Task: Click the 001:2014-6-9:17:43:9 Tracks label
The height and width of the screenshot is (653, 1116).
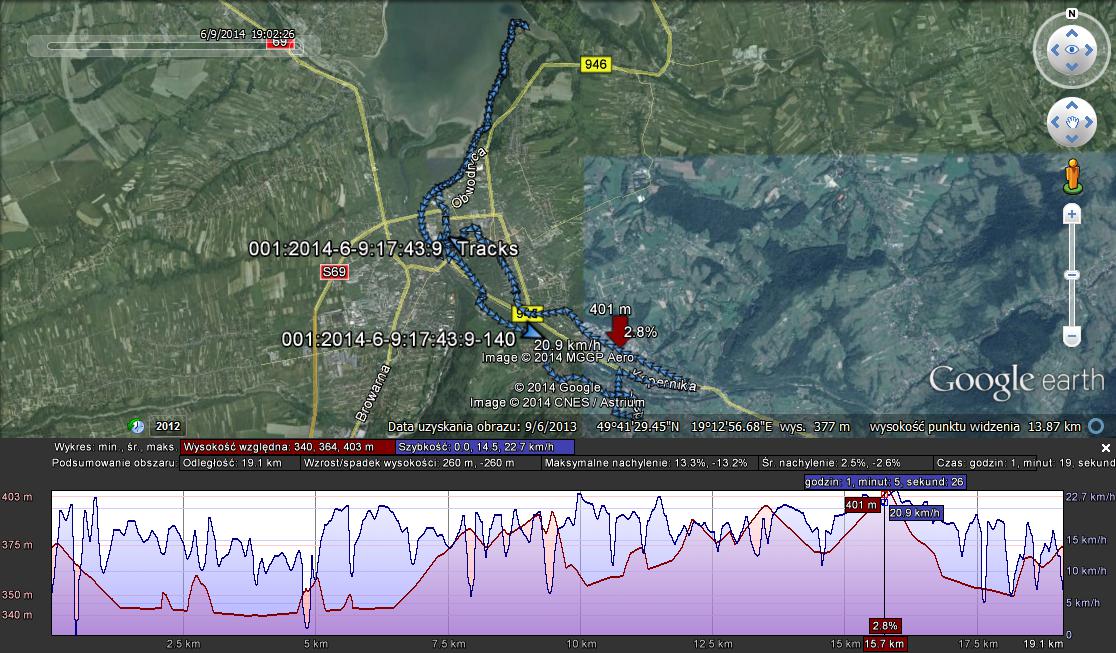Action: point(383,248)
